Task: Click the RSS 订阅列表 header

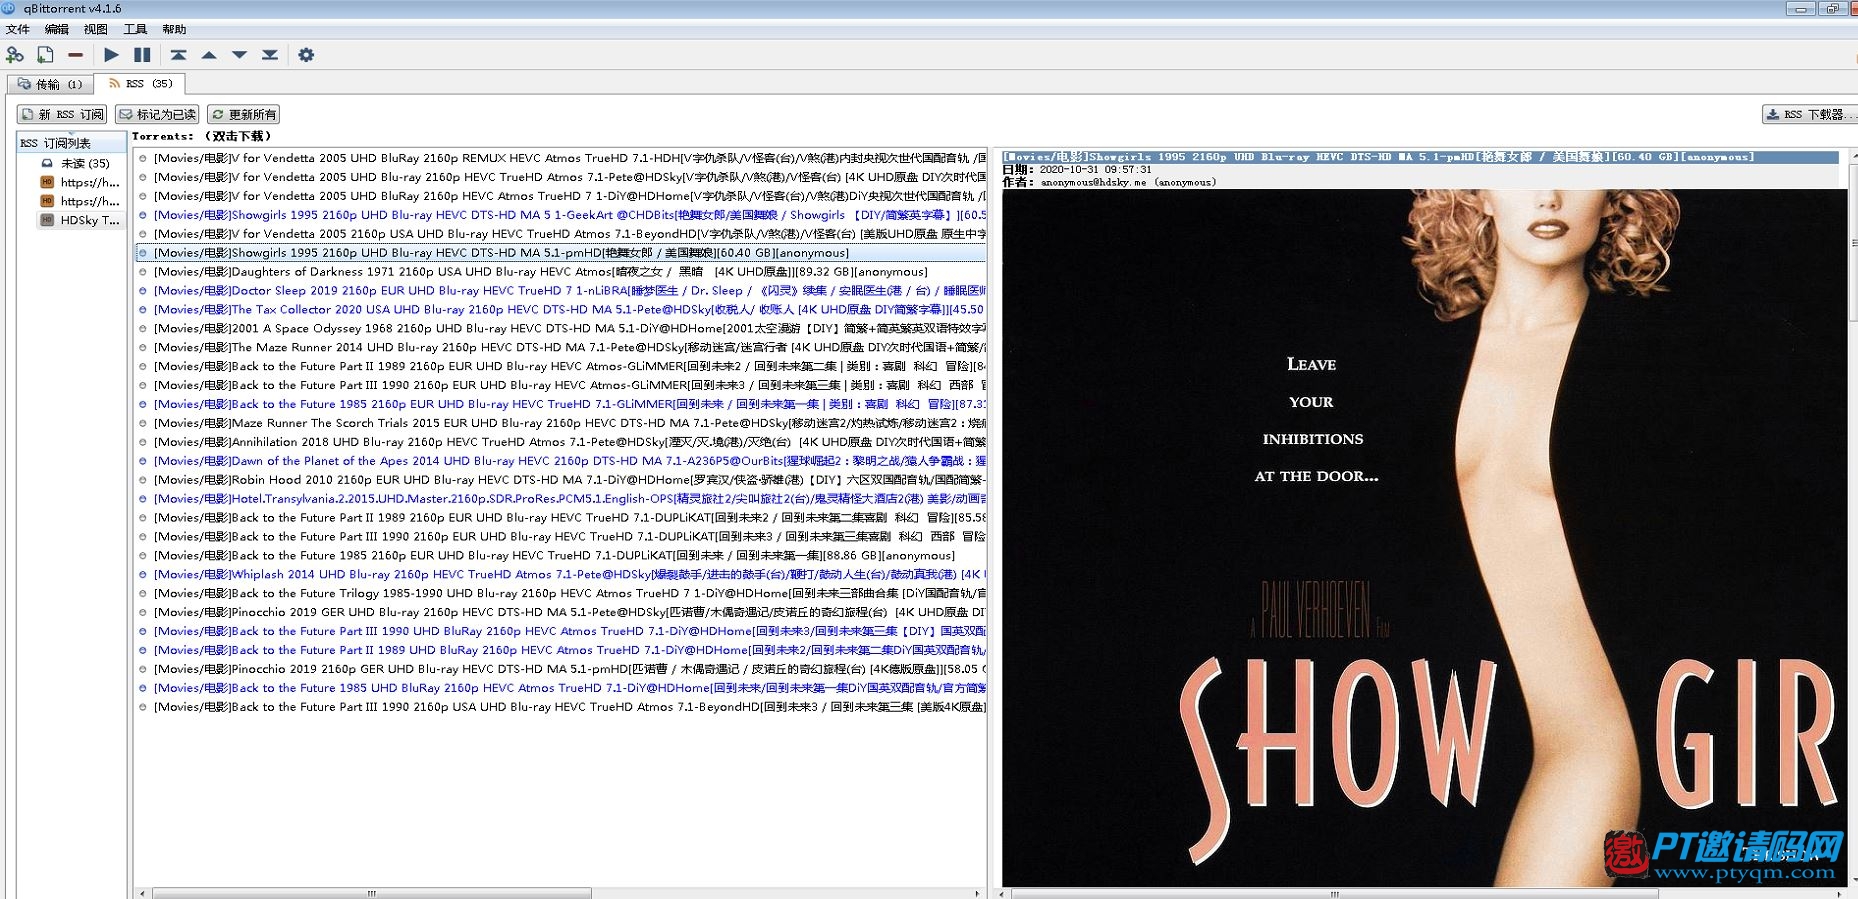Action: pyautogui.click(x=71, y=143)
